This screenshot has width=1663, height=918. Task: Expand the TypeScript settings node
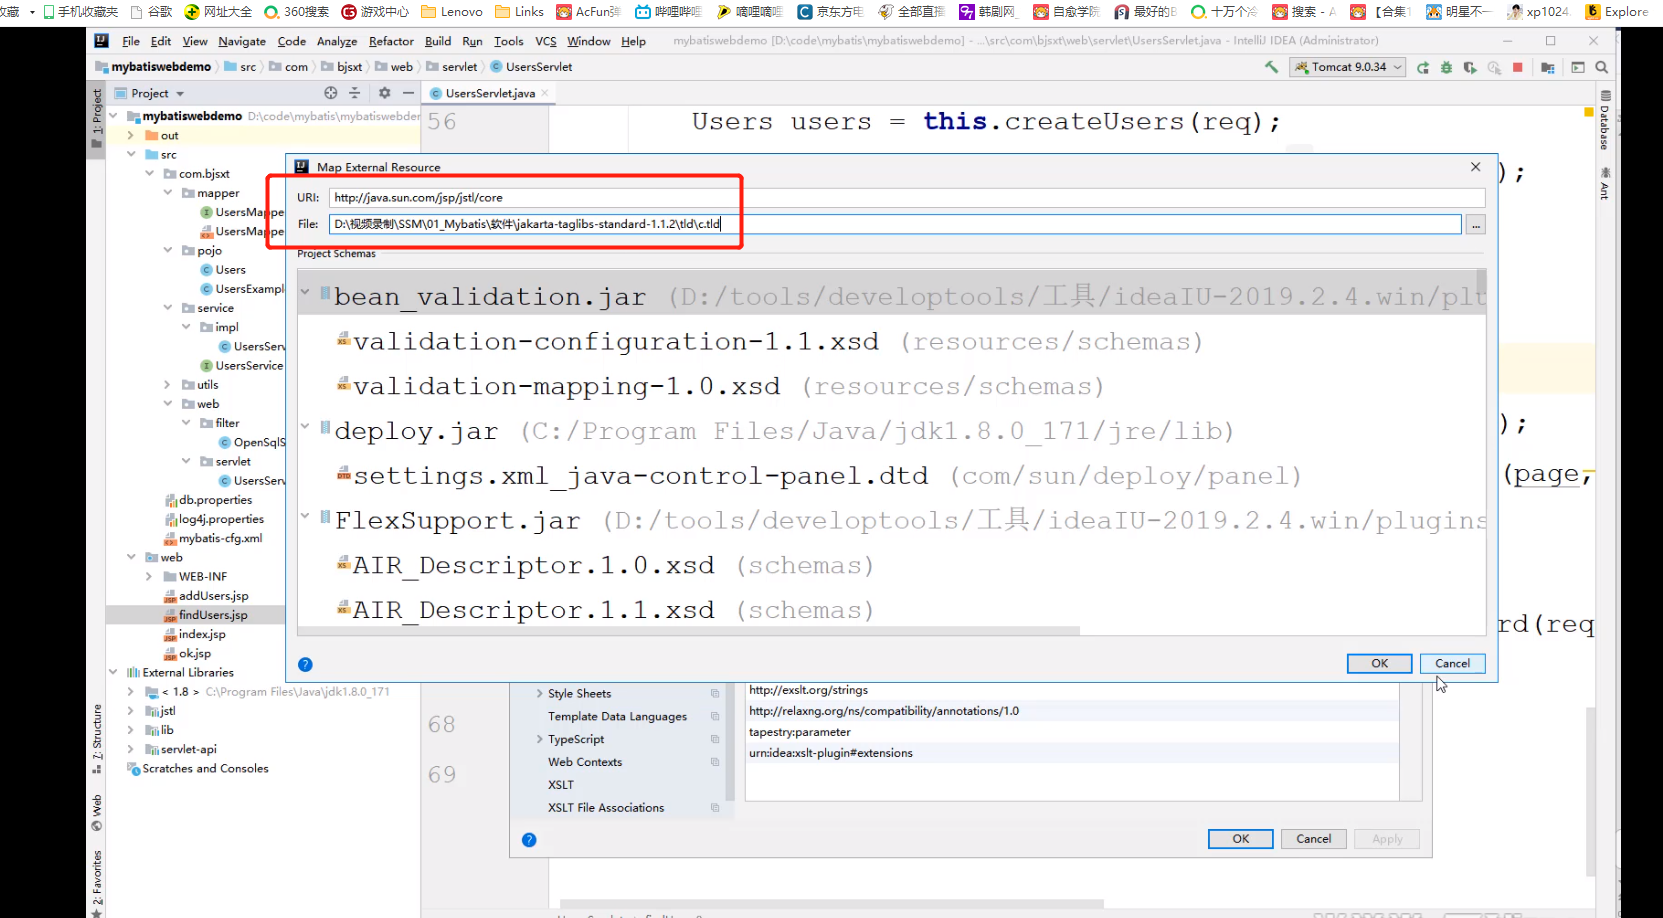pyautogui.click(x=540, y=739)
